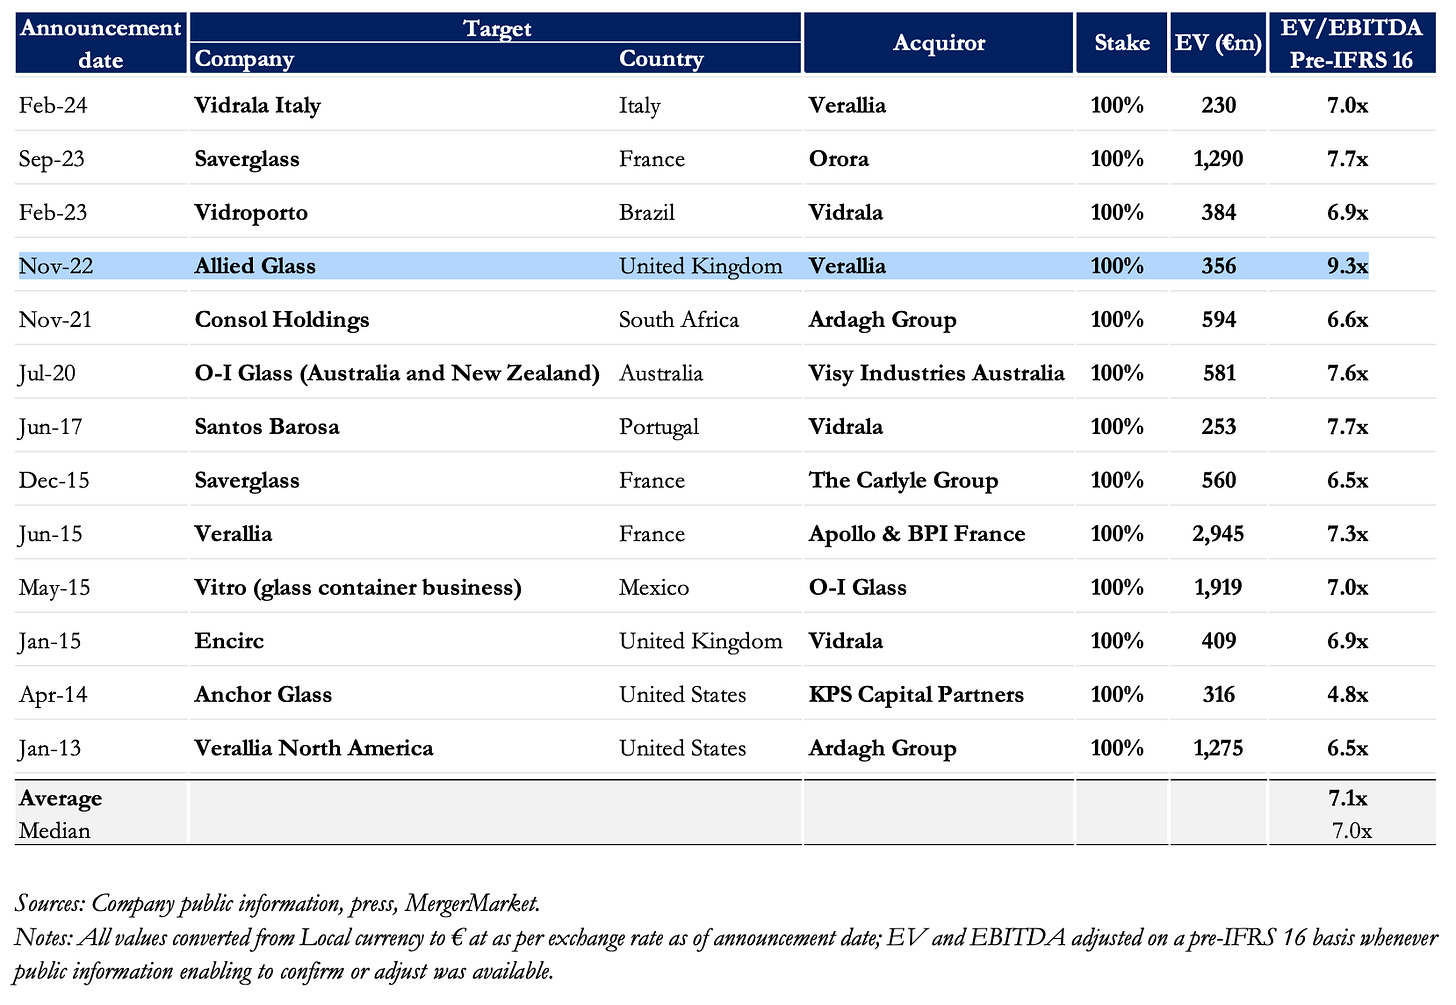Select the 'Feb-24' date cell
The height and width of the screenshot is (1005, 1456).
click(53, 105)
